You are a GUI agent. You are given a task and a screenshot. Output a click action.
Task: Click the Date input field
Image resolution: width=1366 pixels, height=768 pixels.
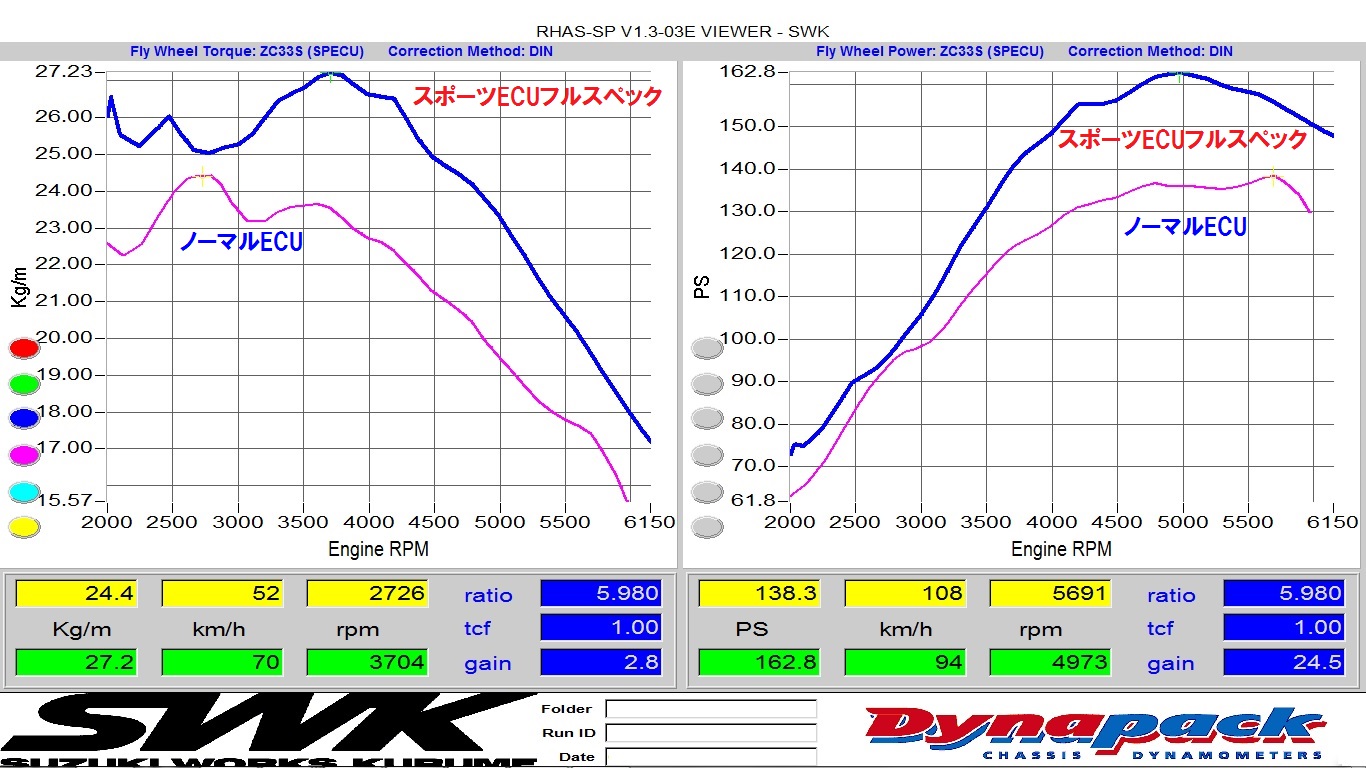coord(710,757)
